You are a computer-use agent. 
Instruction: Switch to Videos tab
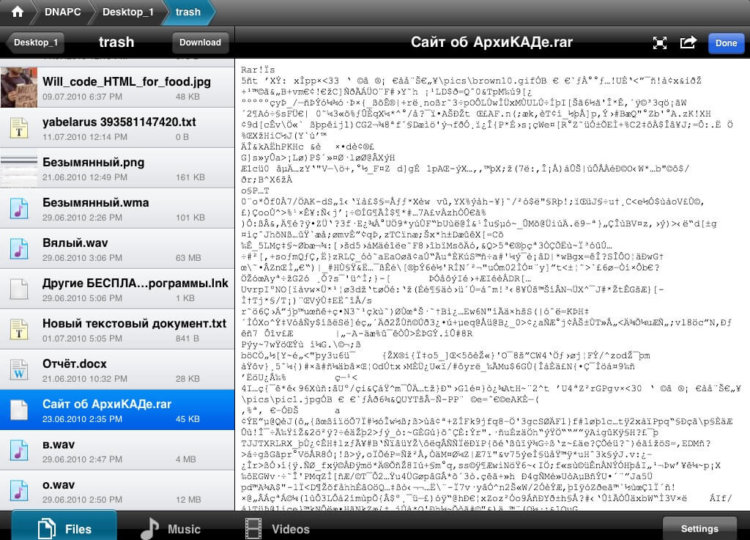(277, 528)
